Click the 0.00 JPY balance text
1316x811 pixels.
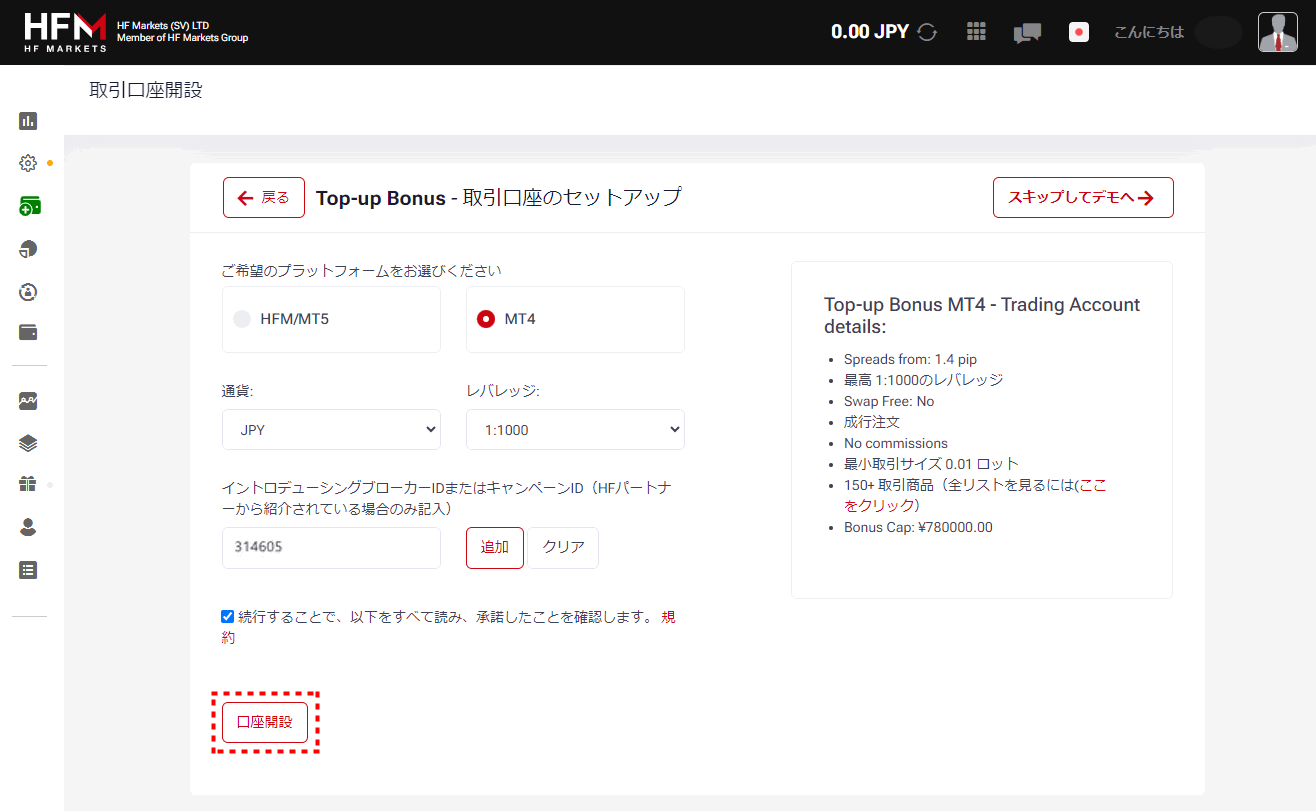[870, 32]
